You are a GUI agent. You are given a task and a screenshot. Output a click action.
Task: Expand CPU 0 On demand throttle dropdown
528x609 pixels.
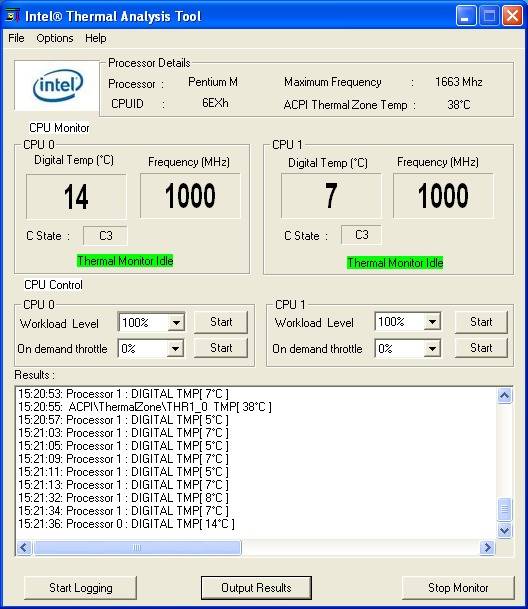(175, 348)
